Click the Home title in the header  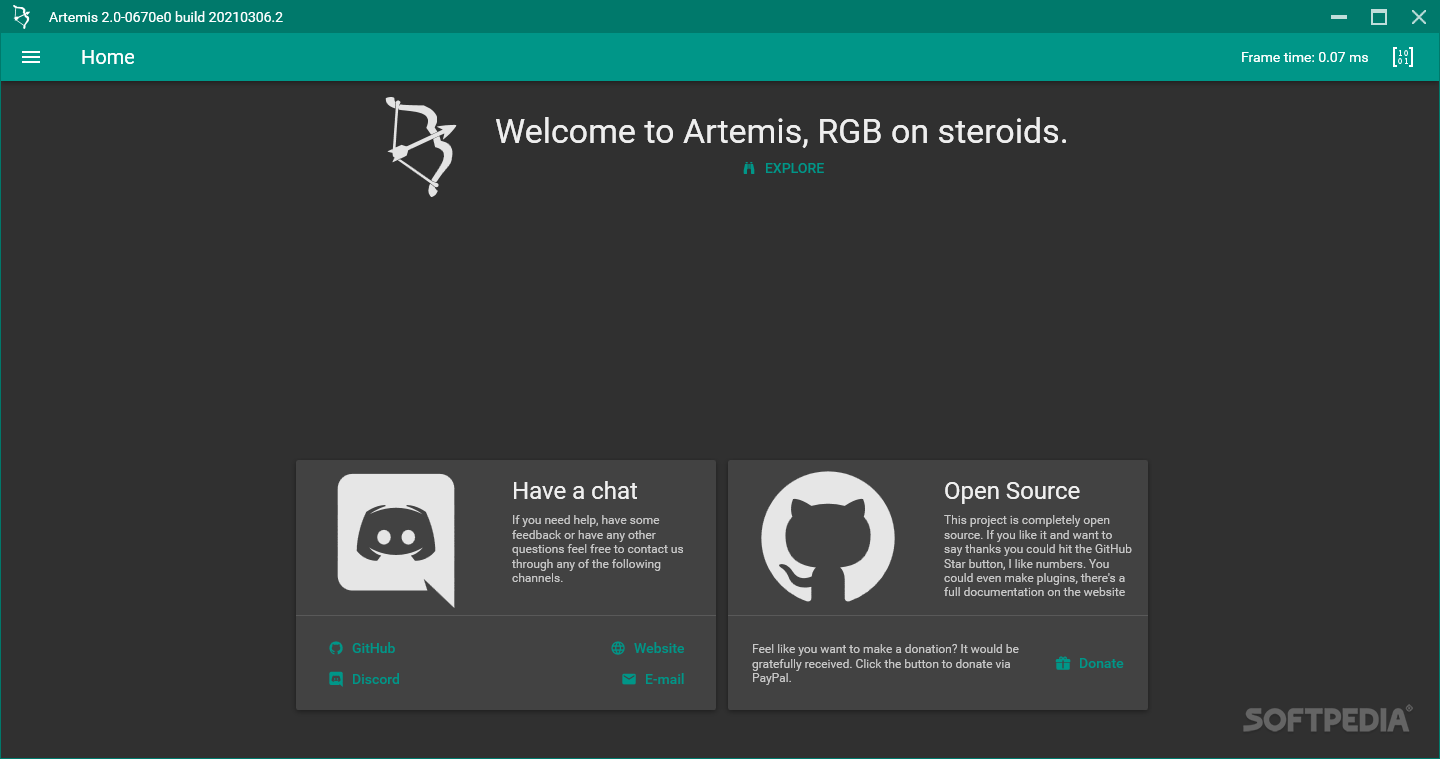108,57
